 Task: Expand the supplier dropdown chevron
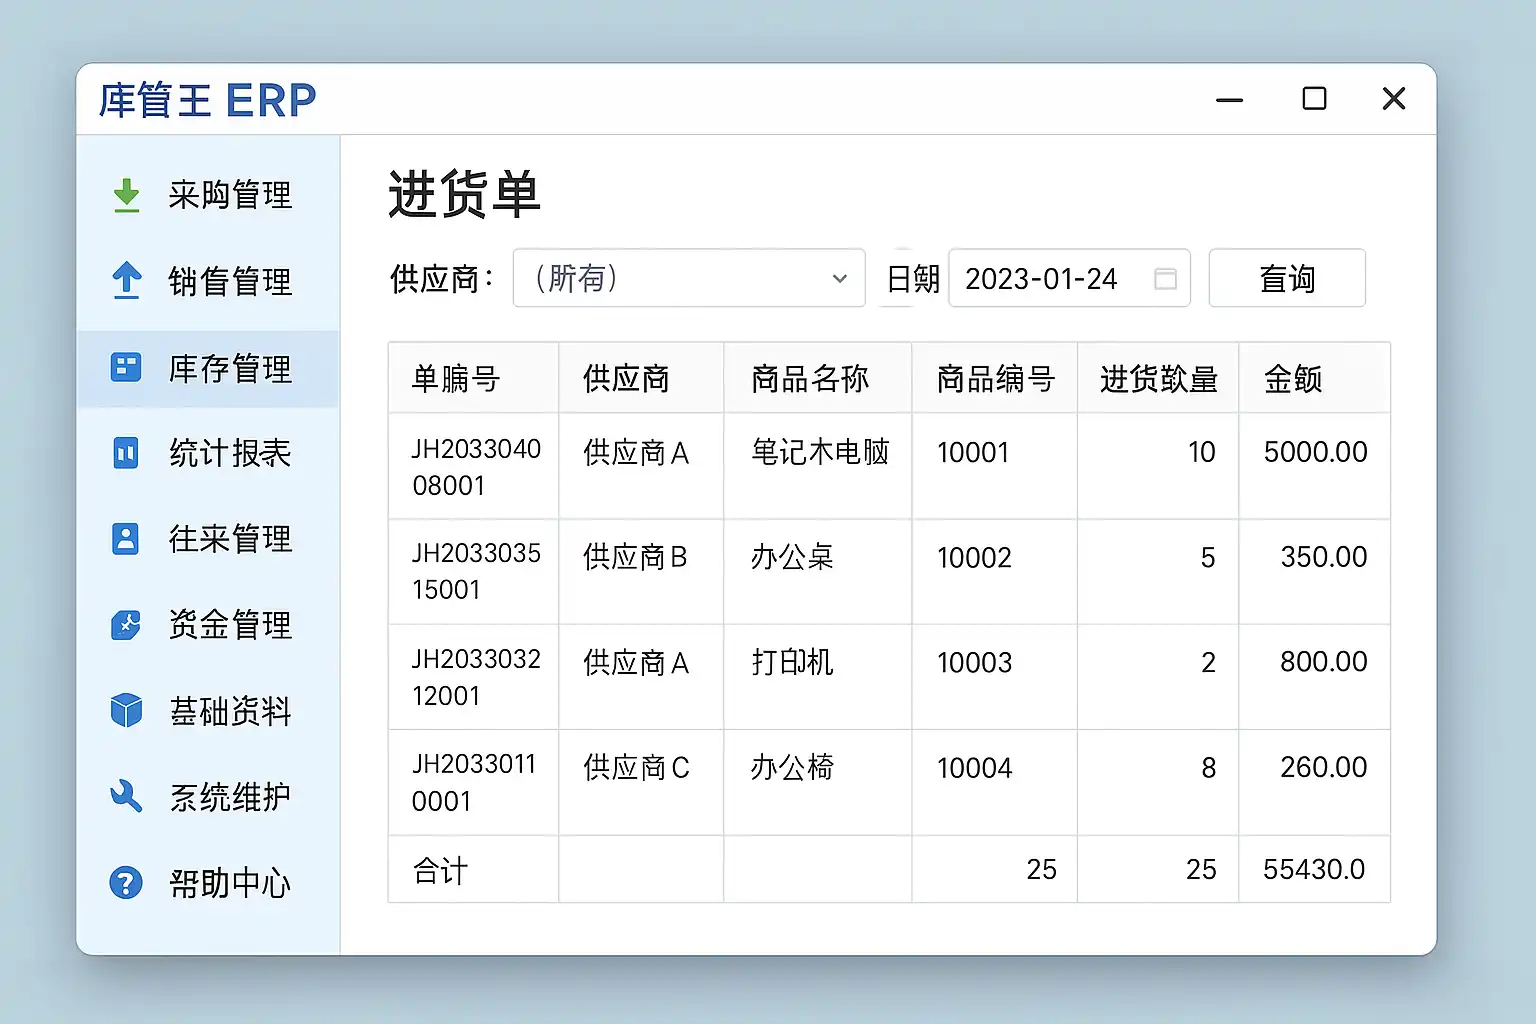tap(840, 279)
